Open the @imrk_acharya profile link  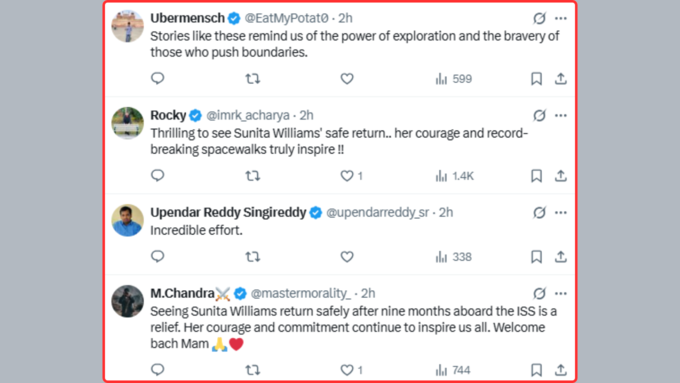click(248, 115)
